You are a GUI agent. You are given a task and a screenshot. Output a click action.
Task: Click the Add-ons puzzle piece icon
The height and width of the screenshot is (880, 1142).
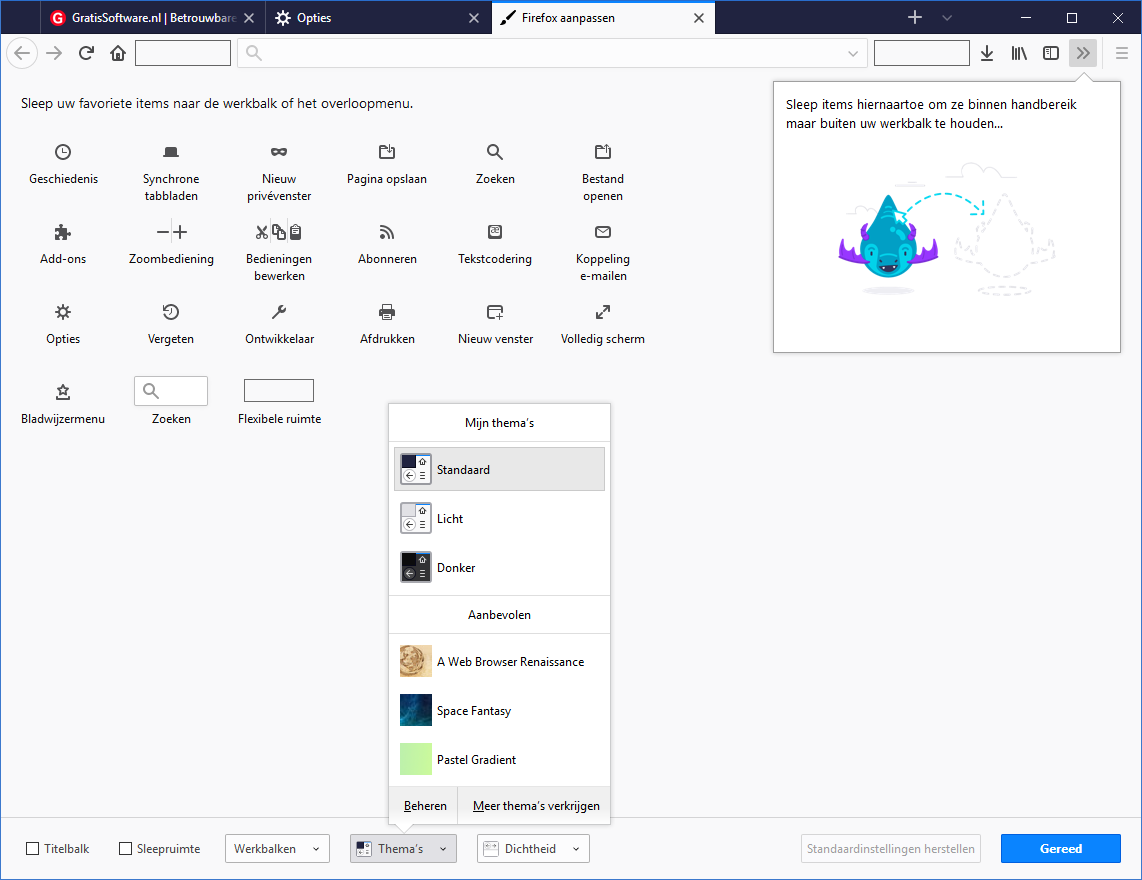tap(63, 232)
